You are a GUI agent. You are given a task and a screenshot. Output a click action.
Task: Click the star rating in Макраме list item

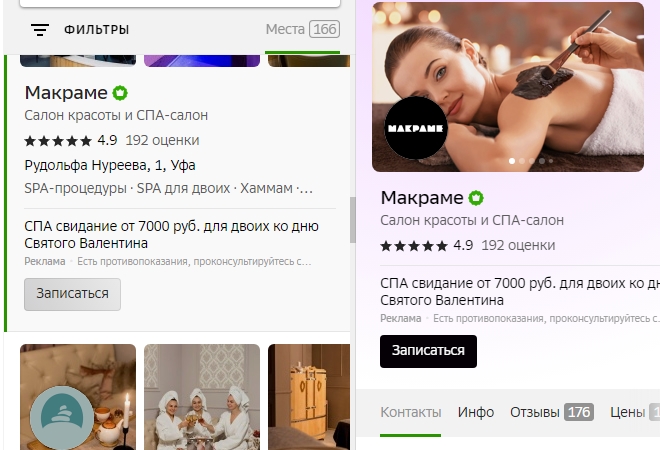[x=58, y=141]
